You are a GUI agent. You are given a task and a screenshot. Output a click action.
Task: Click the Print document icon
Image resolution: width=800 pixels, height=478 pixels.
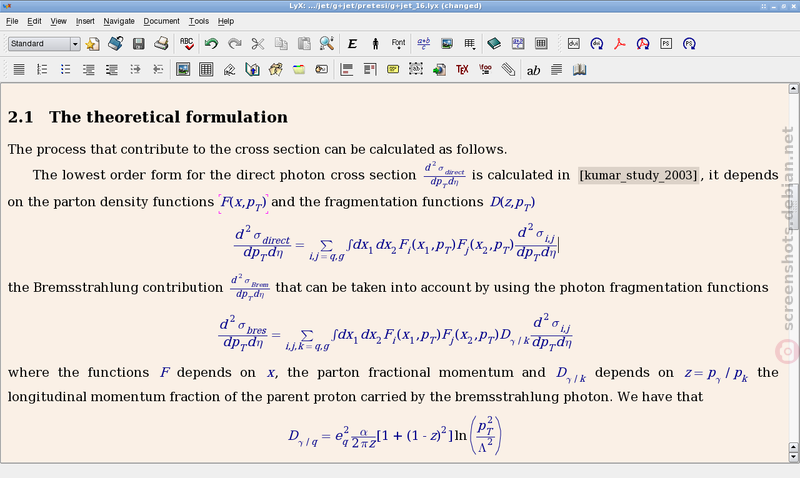(x=161, y=44)
